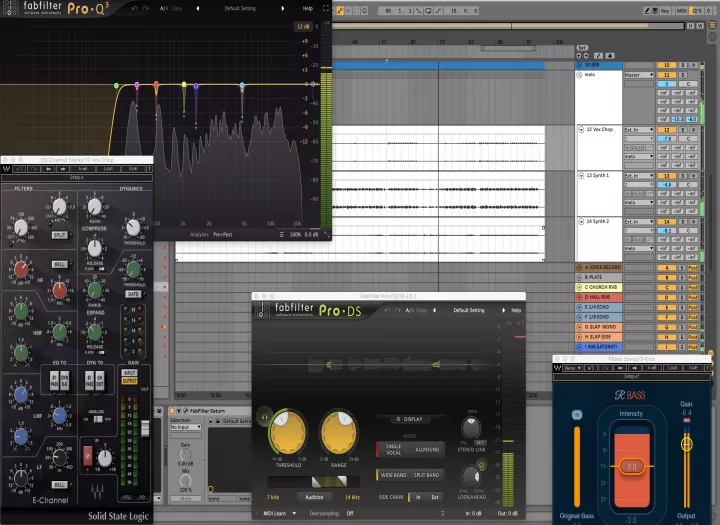The image size is (720, 525).
Task: Open Ext. In dropdown on 14 Synth 2
Action: point(638,222)
